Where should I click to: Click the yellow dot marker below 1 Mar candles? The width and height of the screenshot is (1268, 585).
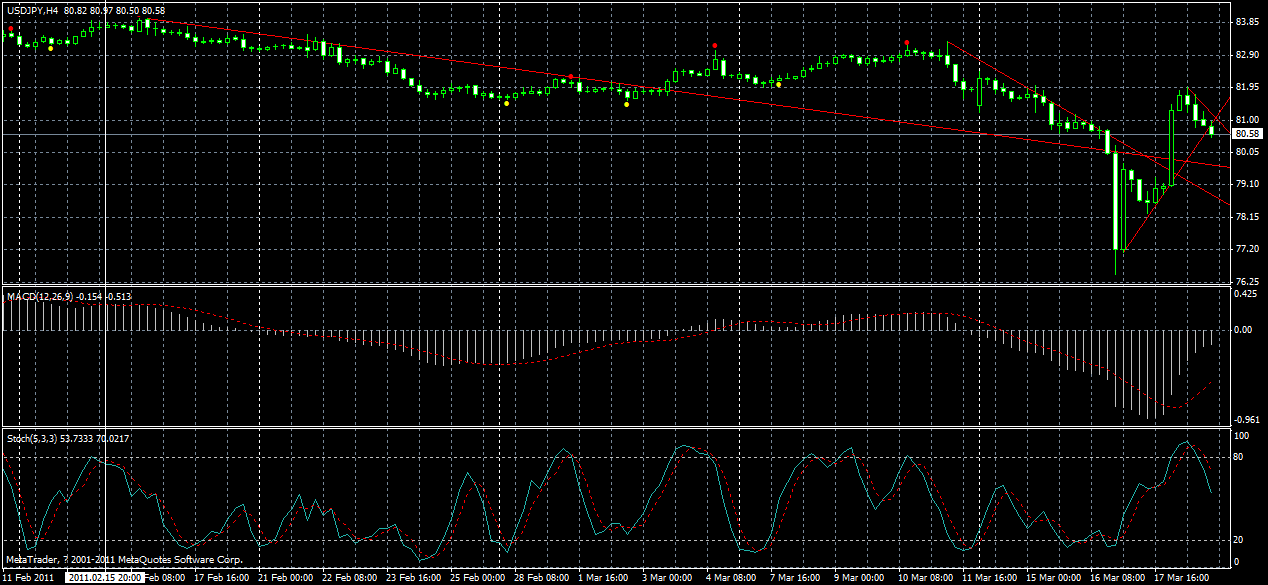626,105
